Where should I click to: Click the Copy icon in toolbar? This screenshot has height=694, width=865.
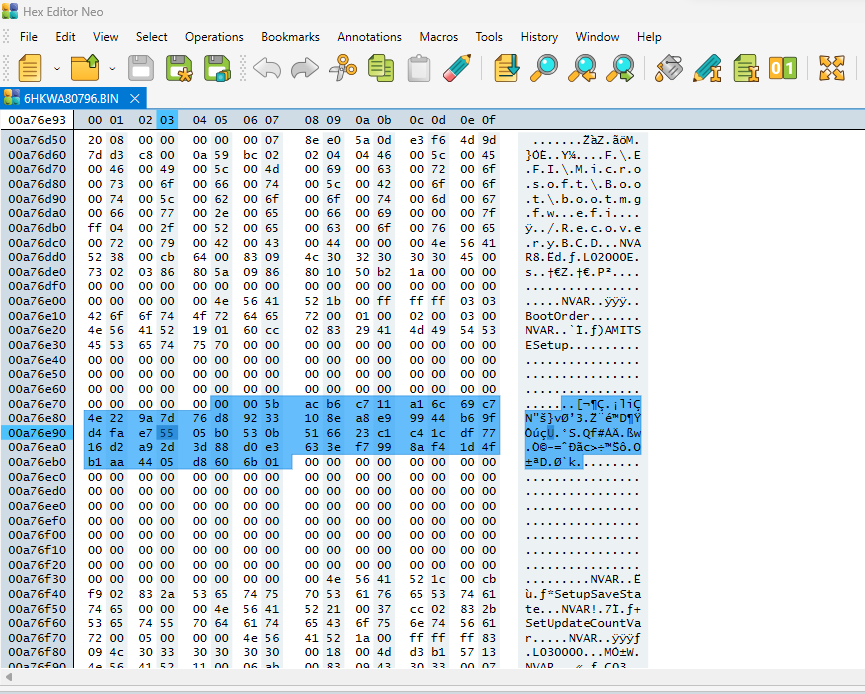tap(380, 68)
